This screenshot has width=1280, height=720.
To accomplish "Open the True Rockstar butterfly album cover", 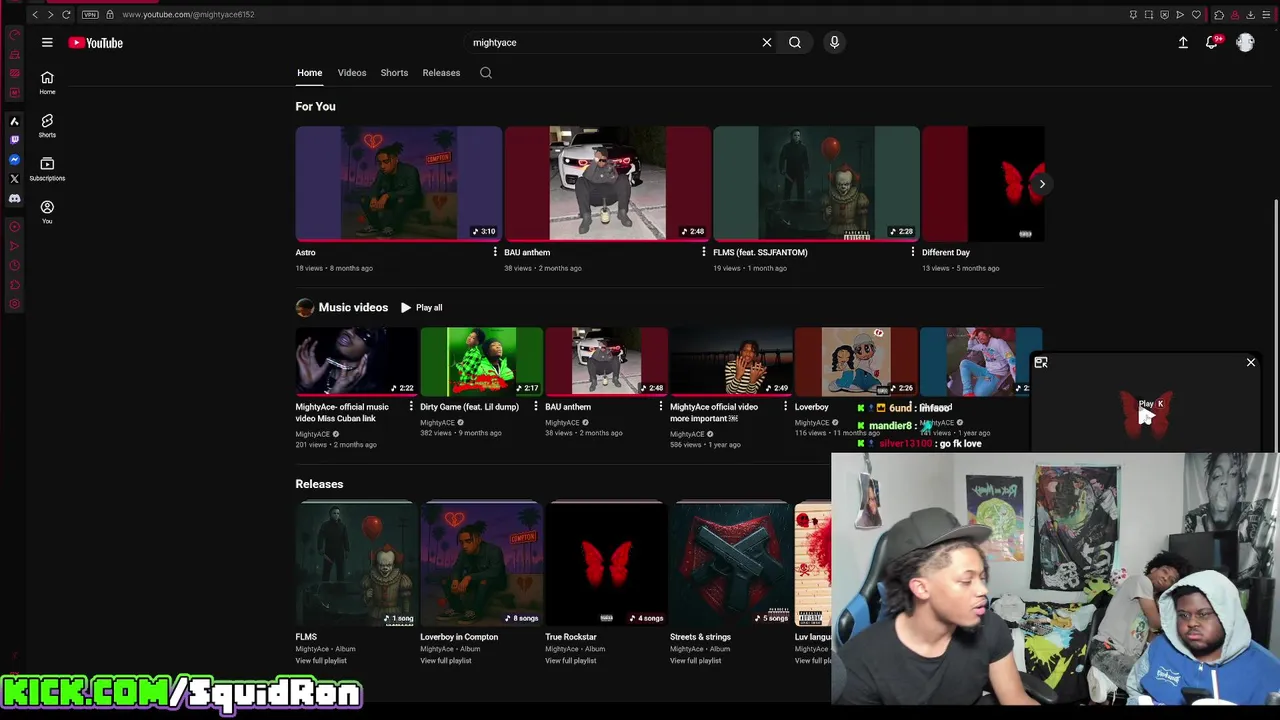I will pyautogui.click(x=606, y=563).
